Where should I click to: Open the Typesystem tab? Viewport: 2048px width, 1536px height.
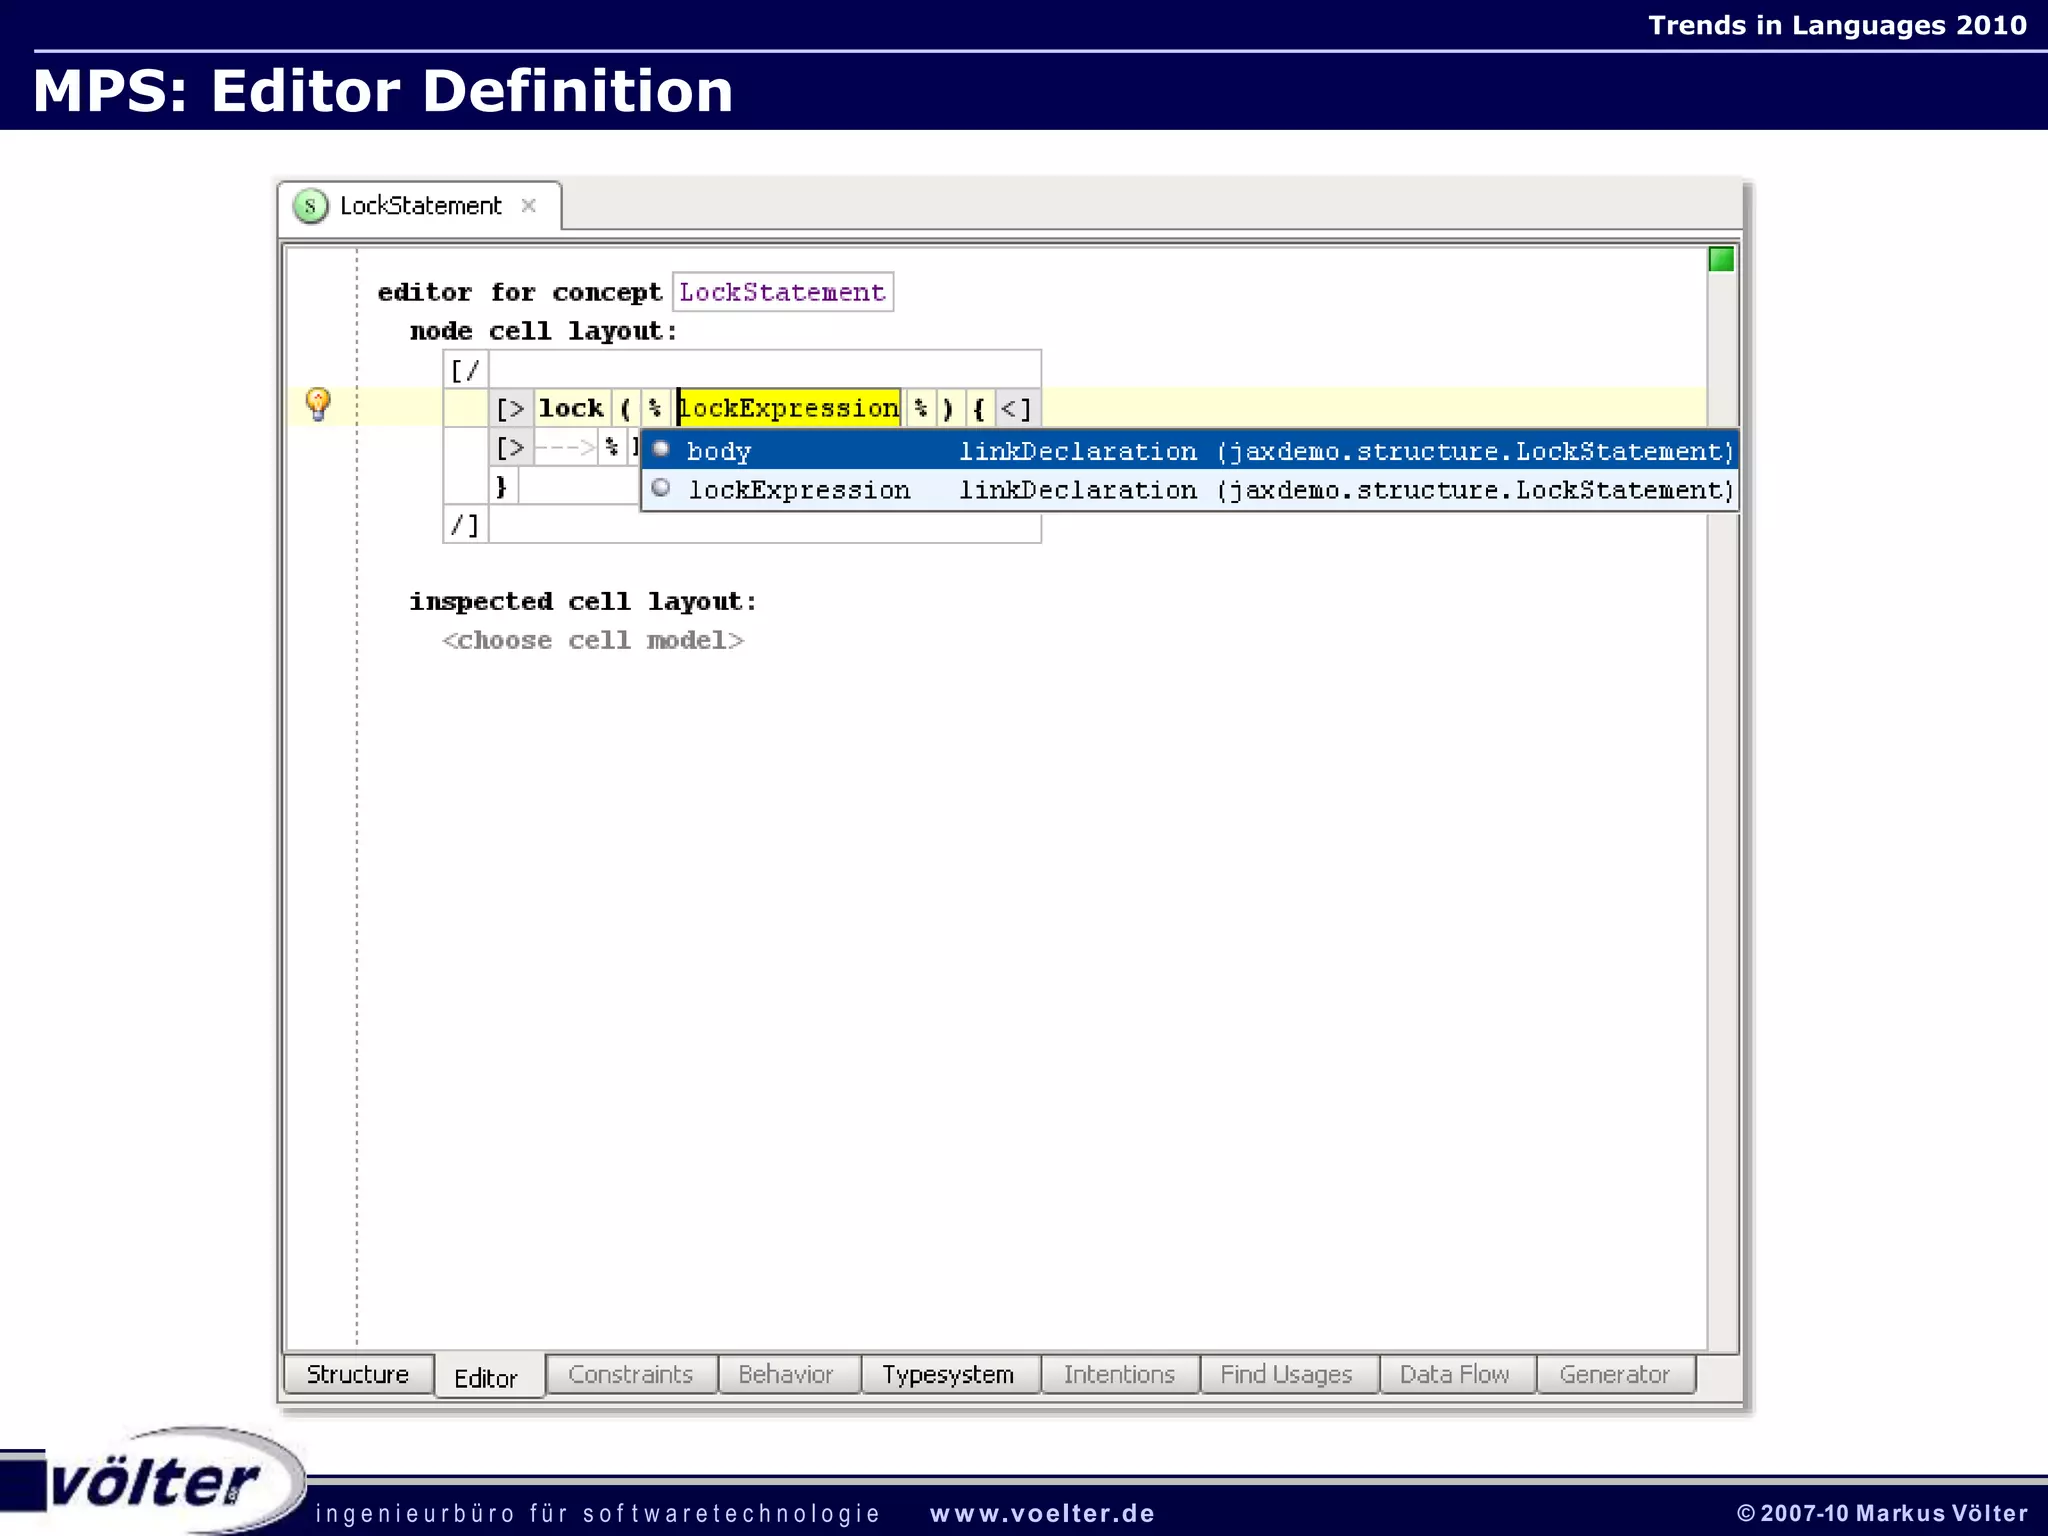coord(948,1374)
